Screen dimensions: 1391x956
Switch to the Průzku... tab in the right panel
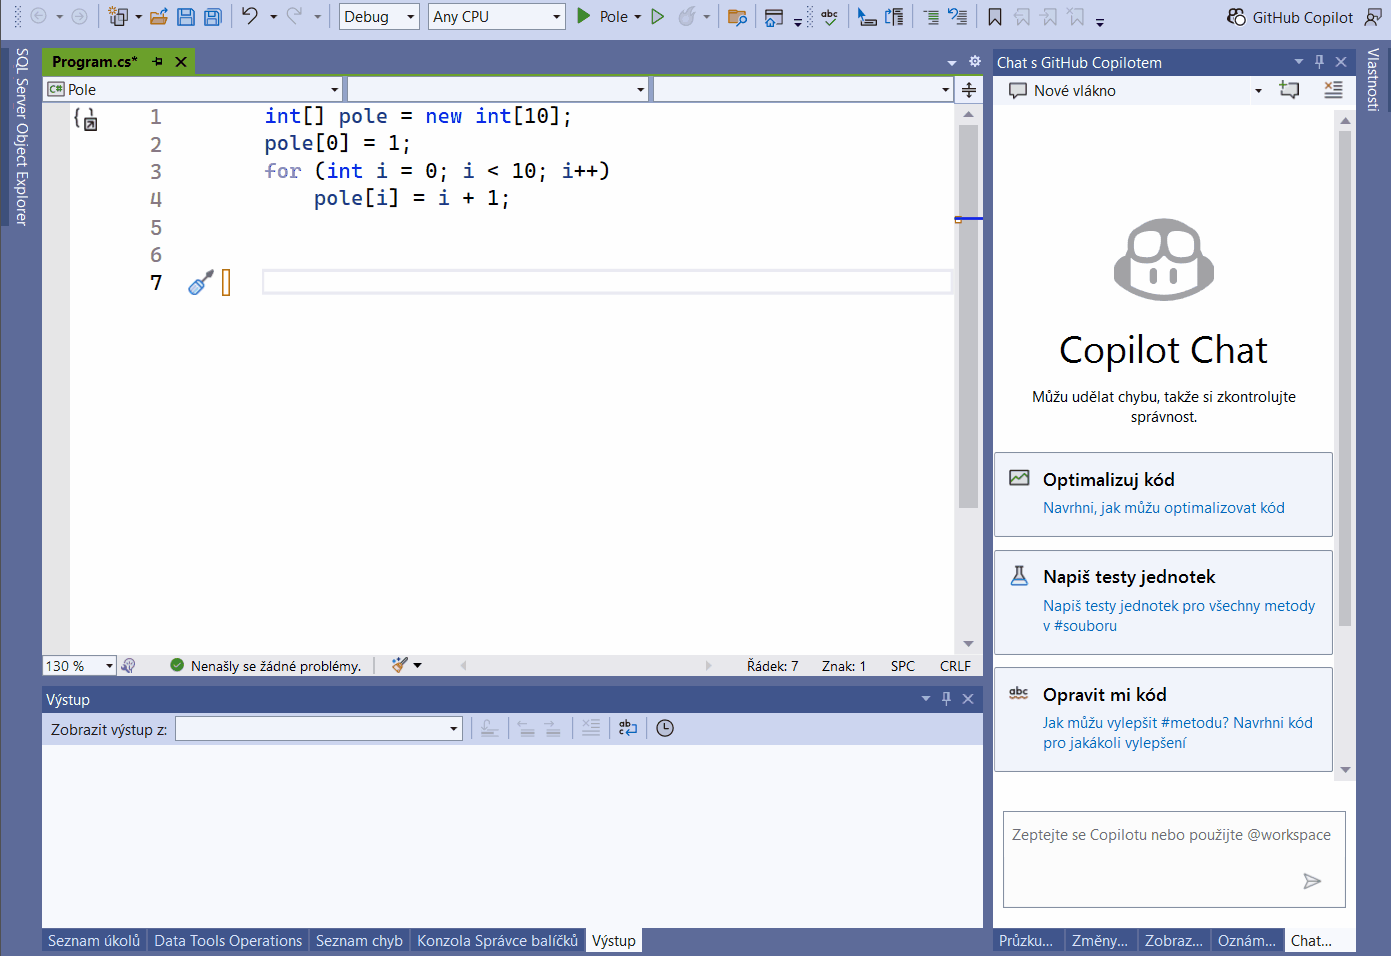(x=1026, y=941)
